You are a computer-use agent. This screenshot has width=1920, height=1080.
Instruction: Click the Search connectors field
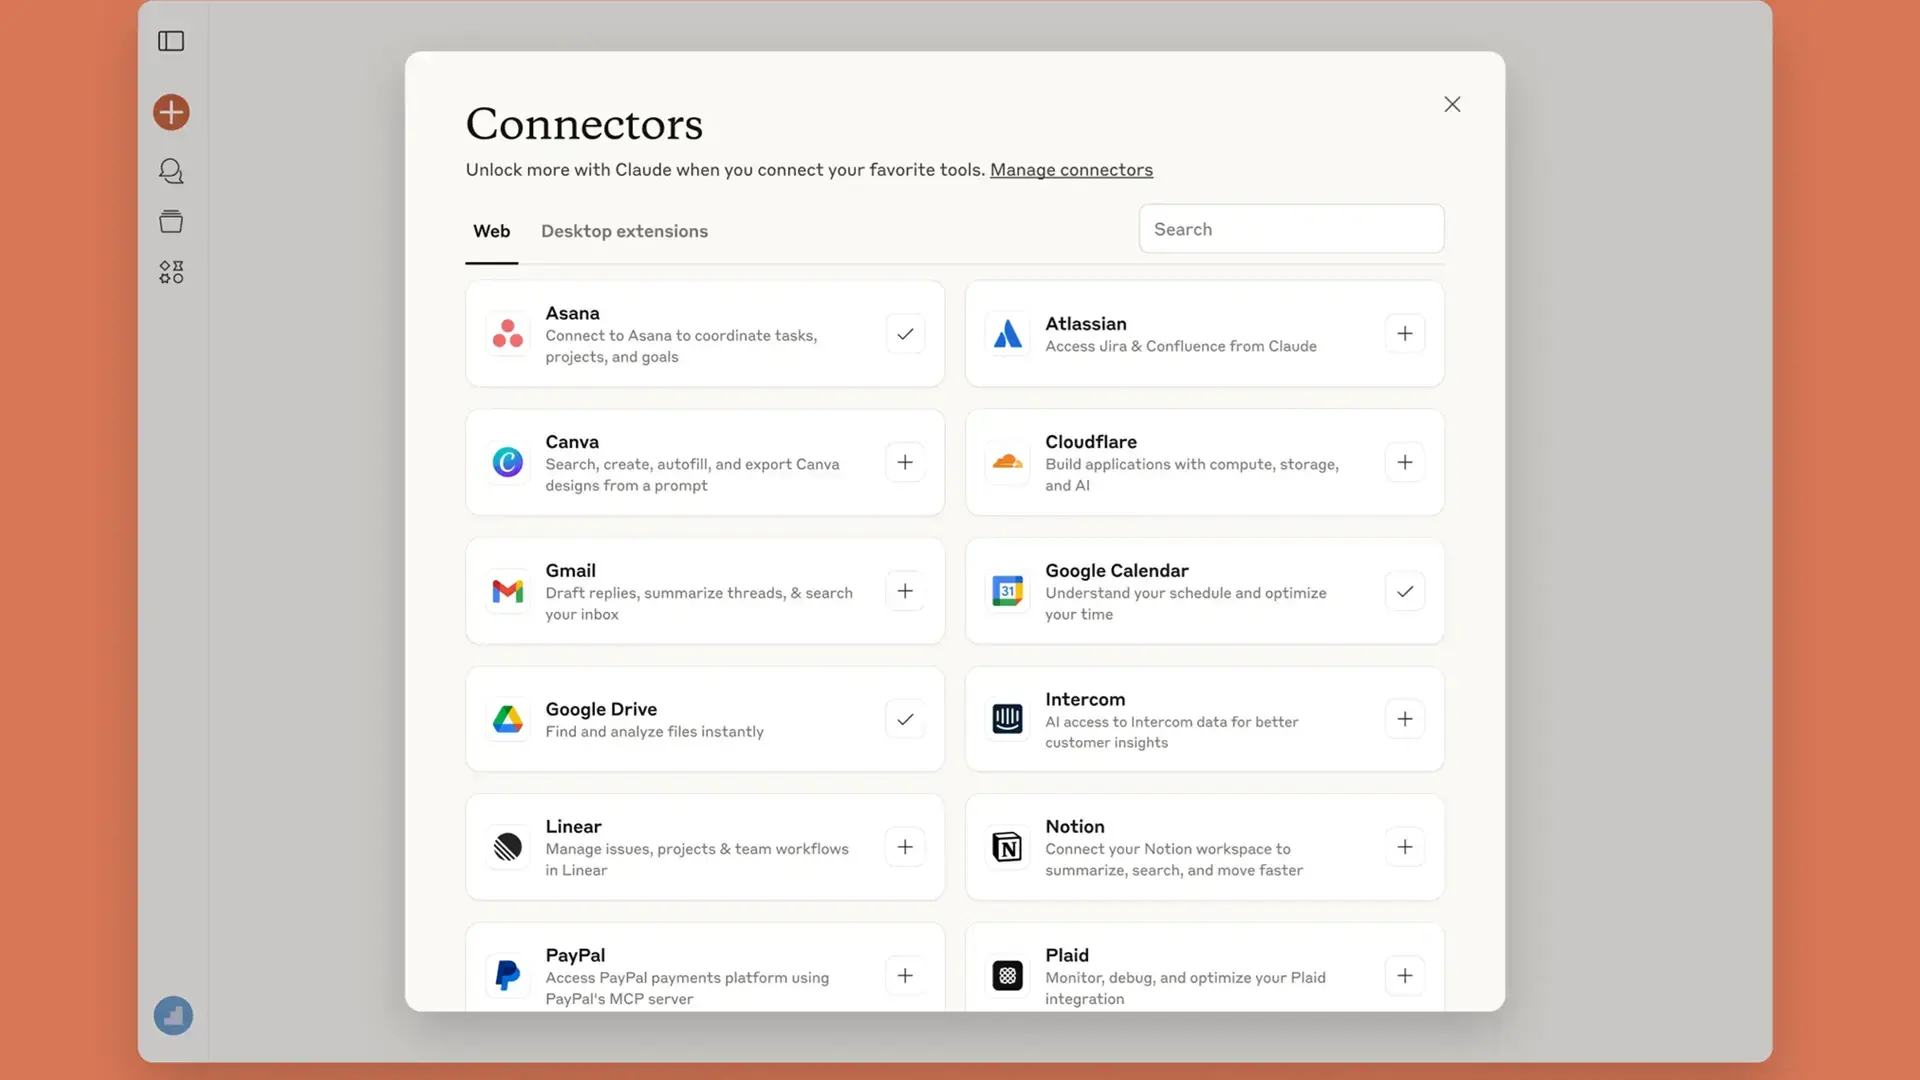coord(1291,228)
